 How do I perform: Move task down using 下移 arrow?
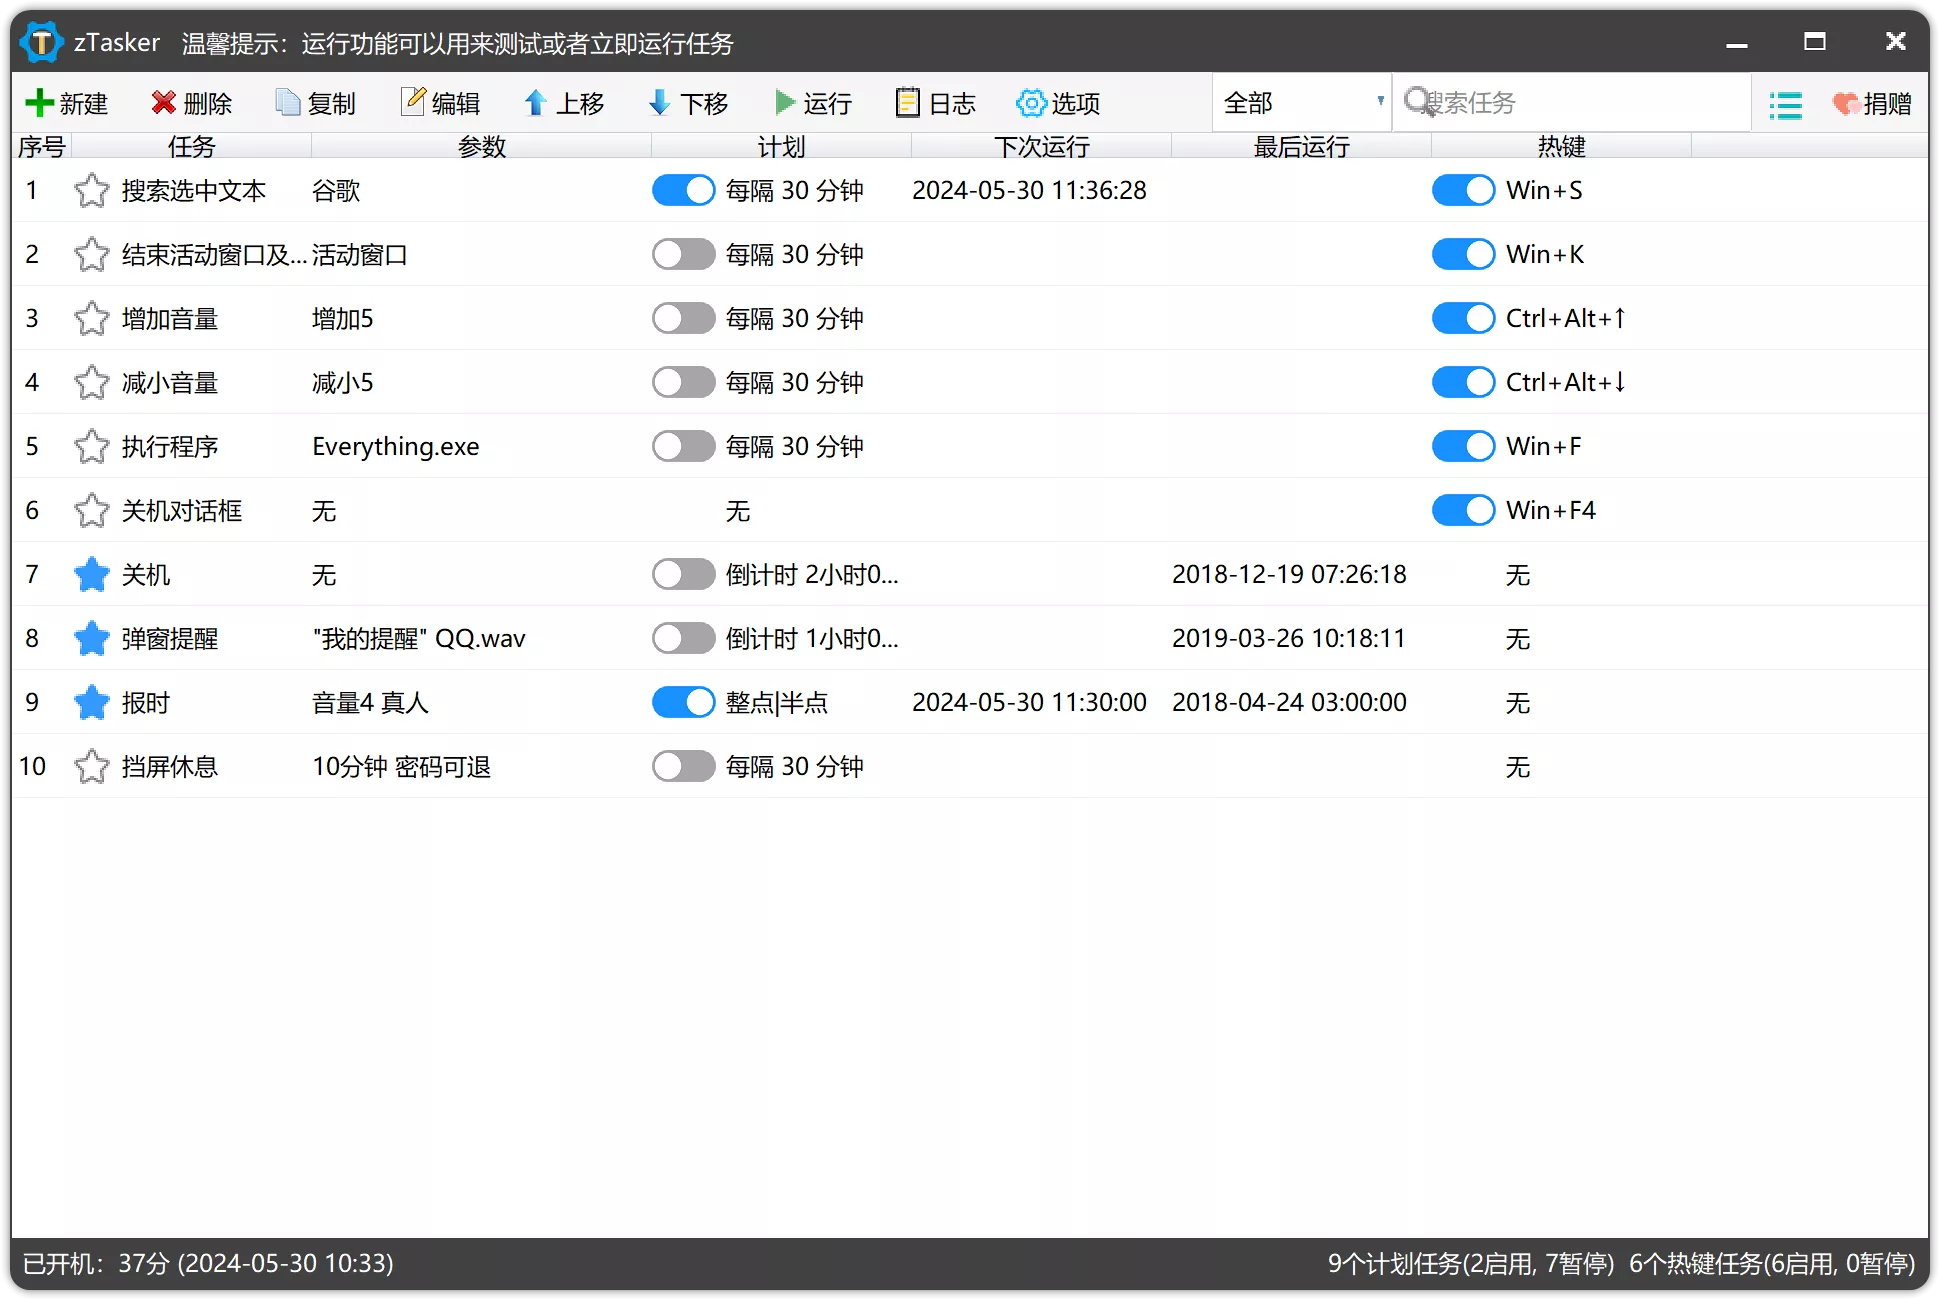point(687,103)
